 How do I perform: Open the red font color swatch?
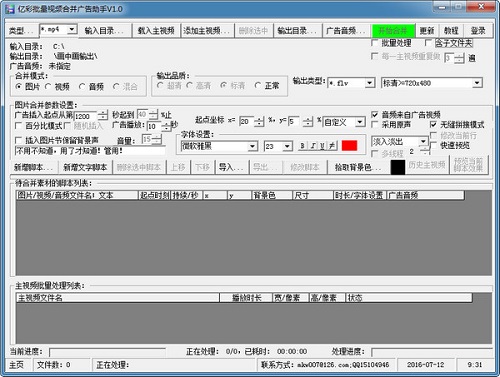coord(349,146)
